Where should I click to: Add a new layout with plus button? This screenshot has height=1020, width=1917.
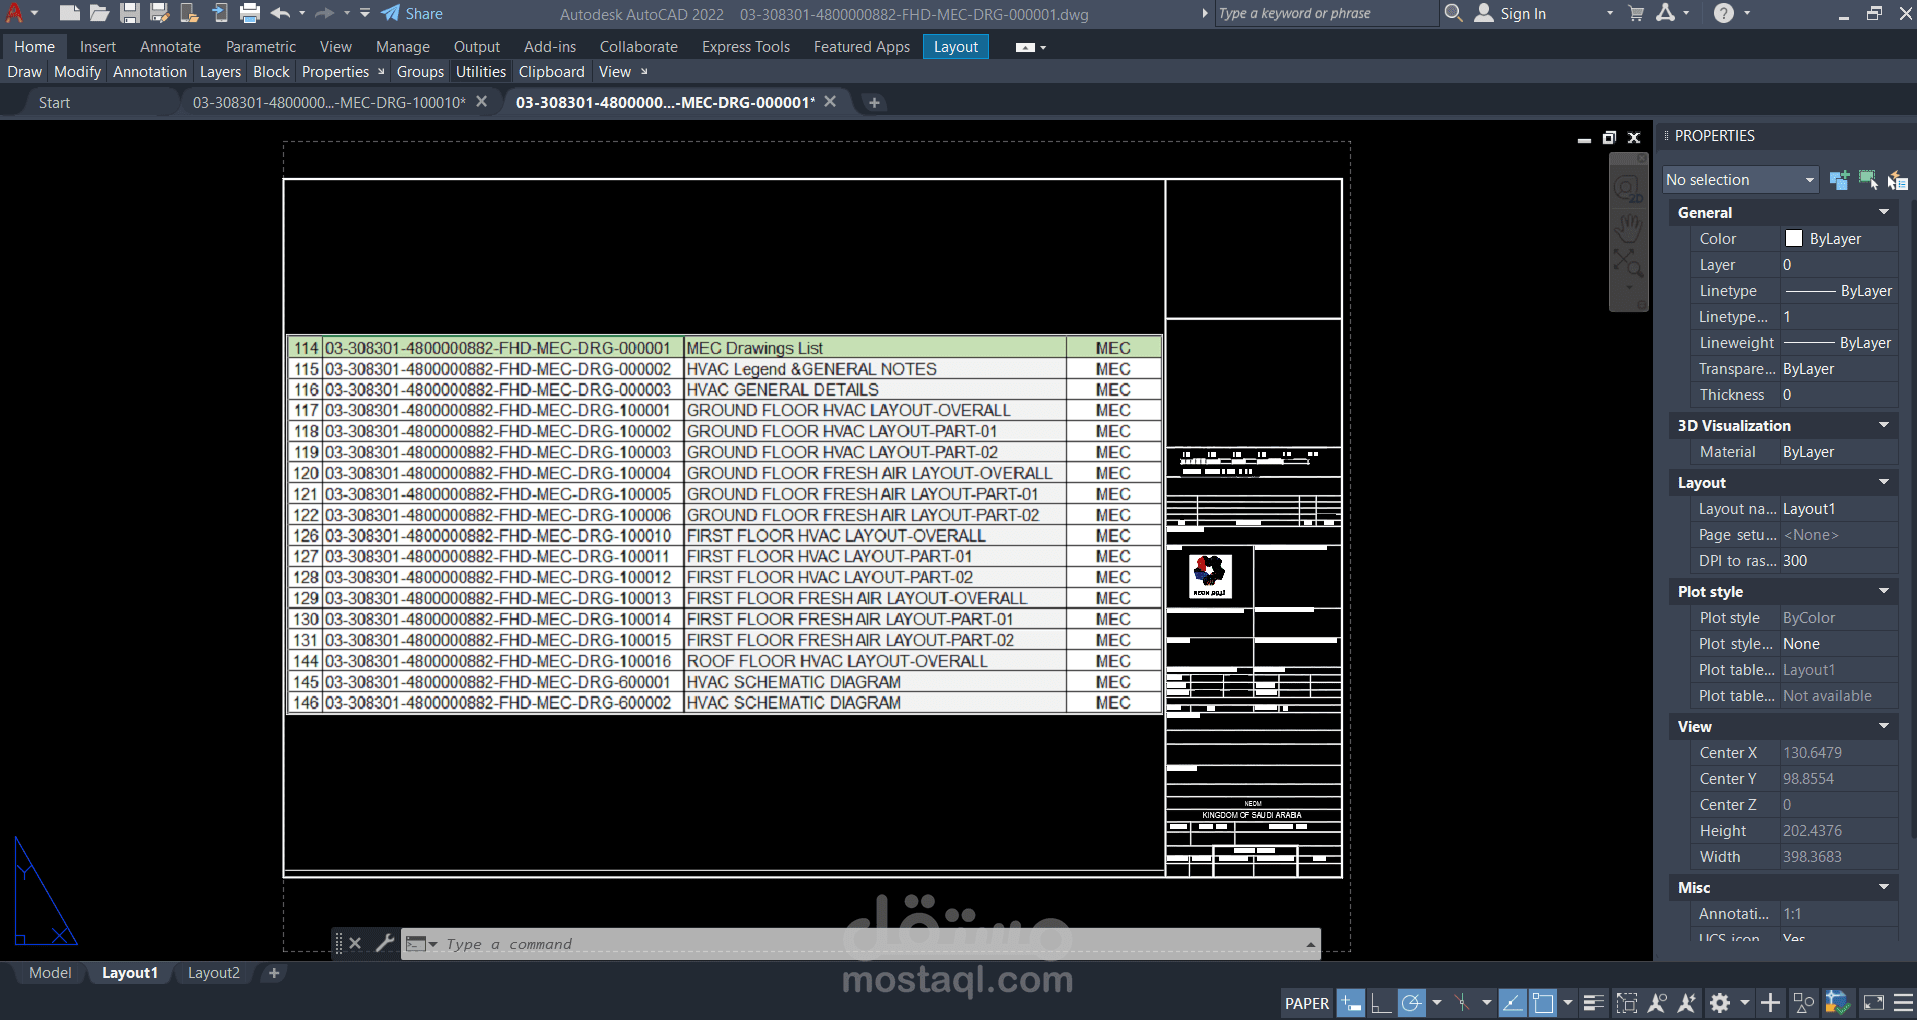pos(274,973)
